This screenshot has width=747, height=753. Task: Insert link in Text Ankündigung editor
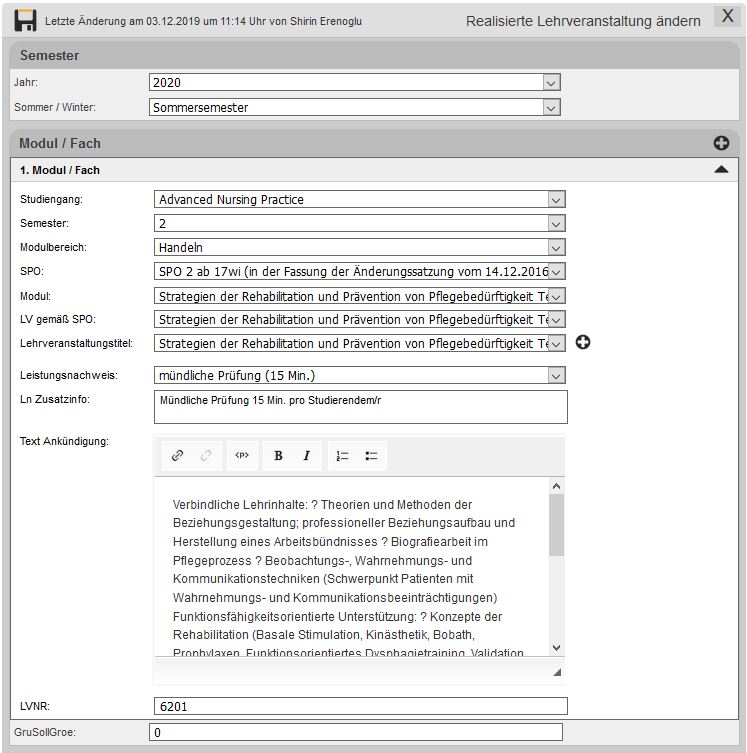point(177,456)
